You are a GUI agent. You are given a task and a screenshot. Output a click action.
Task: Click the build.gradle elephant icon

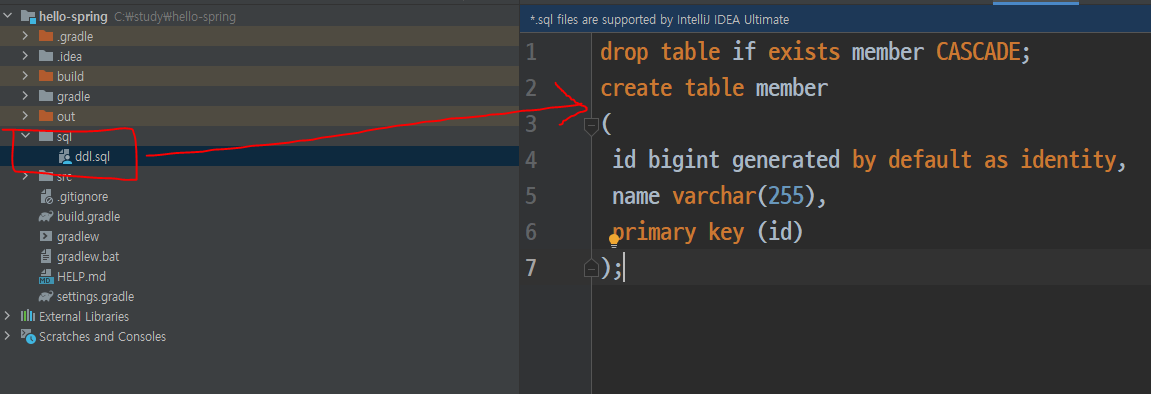point(46,216)
